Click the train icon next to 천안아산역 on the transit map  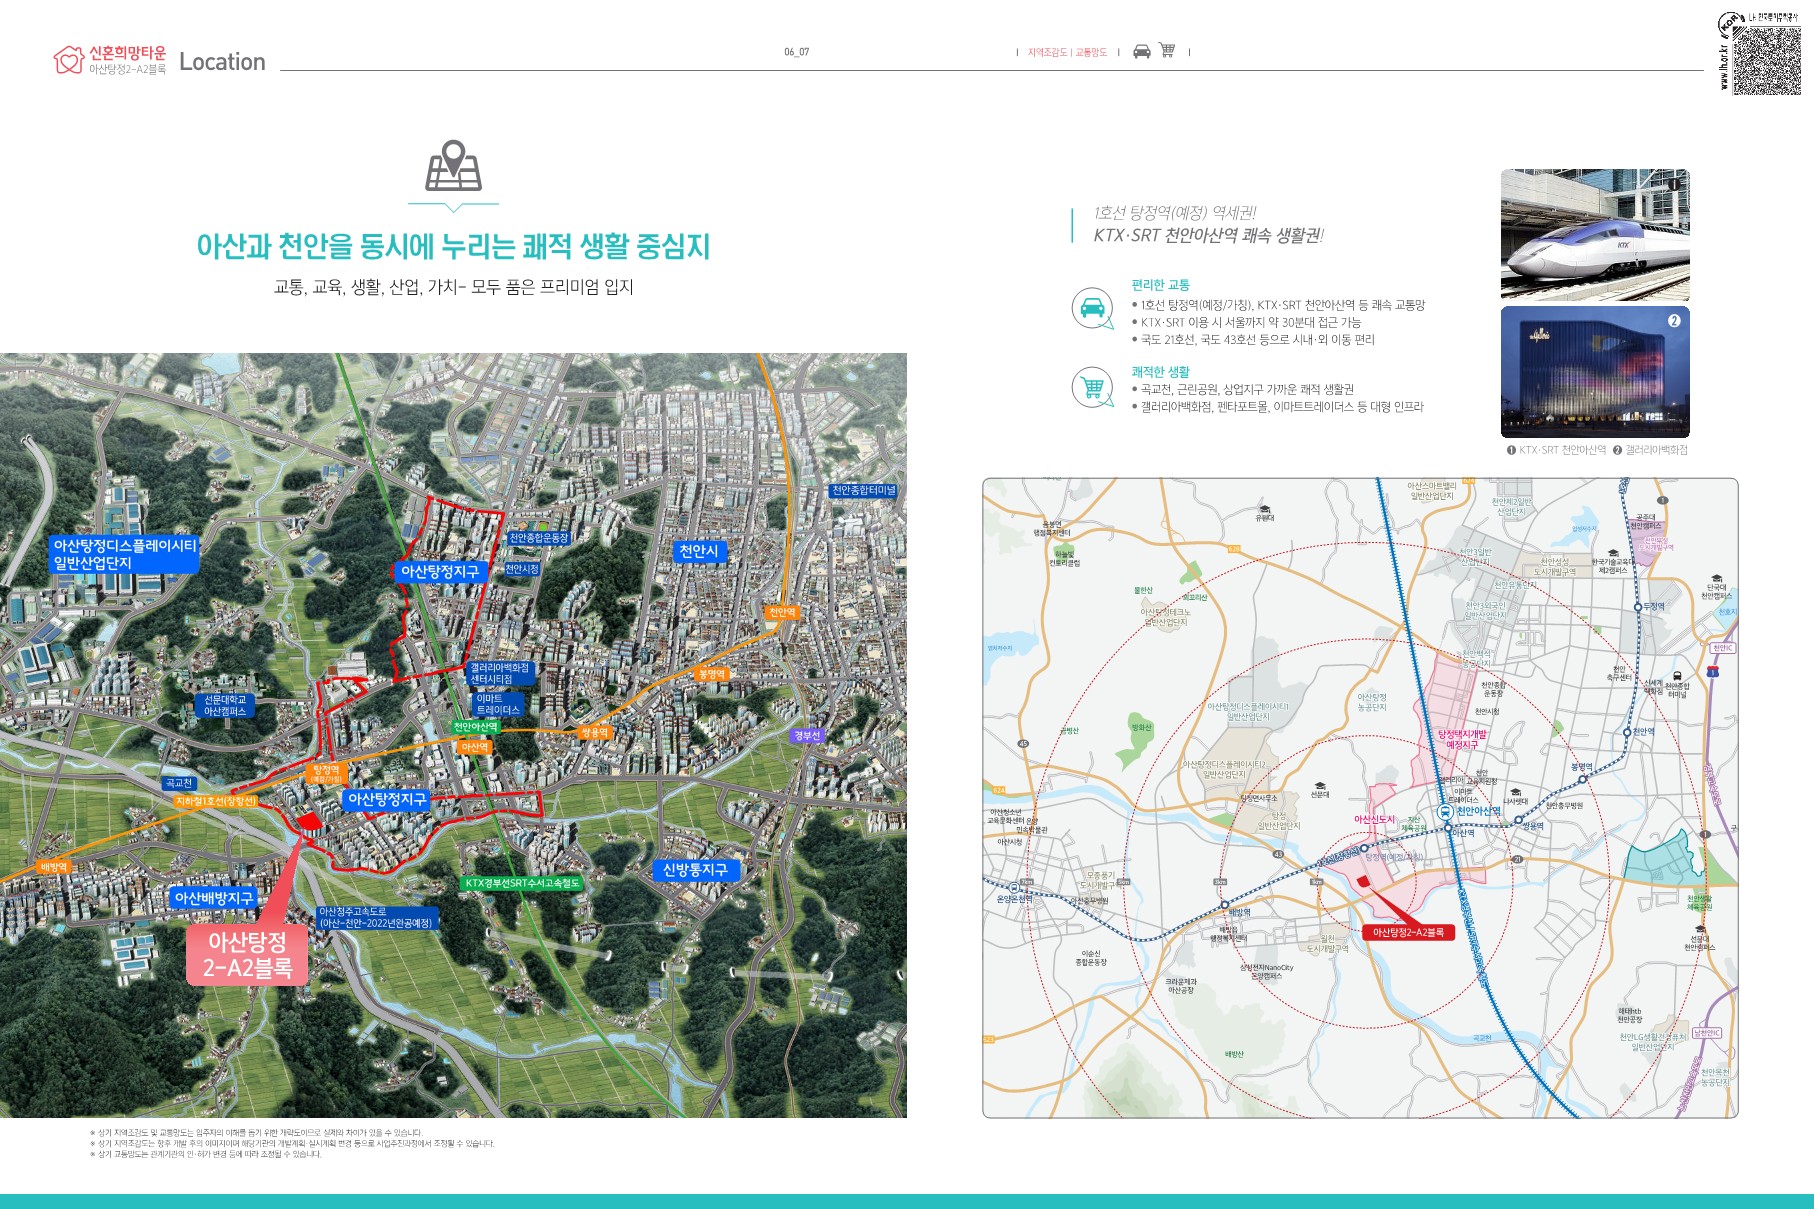[x=1445, y=812]
